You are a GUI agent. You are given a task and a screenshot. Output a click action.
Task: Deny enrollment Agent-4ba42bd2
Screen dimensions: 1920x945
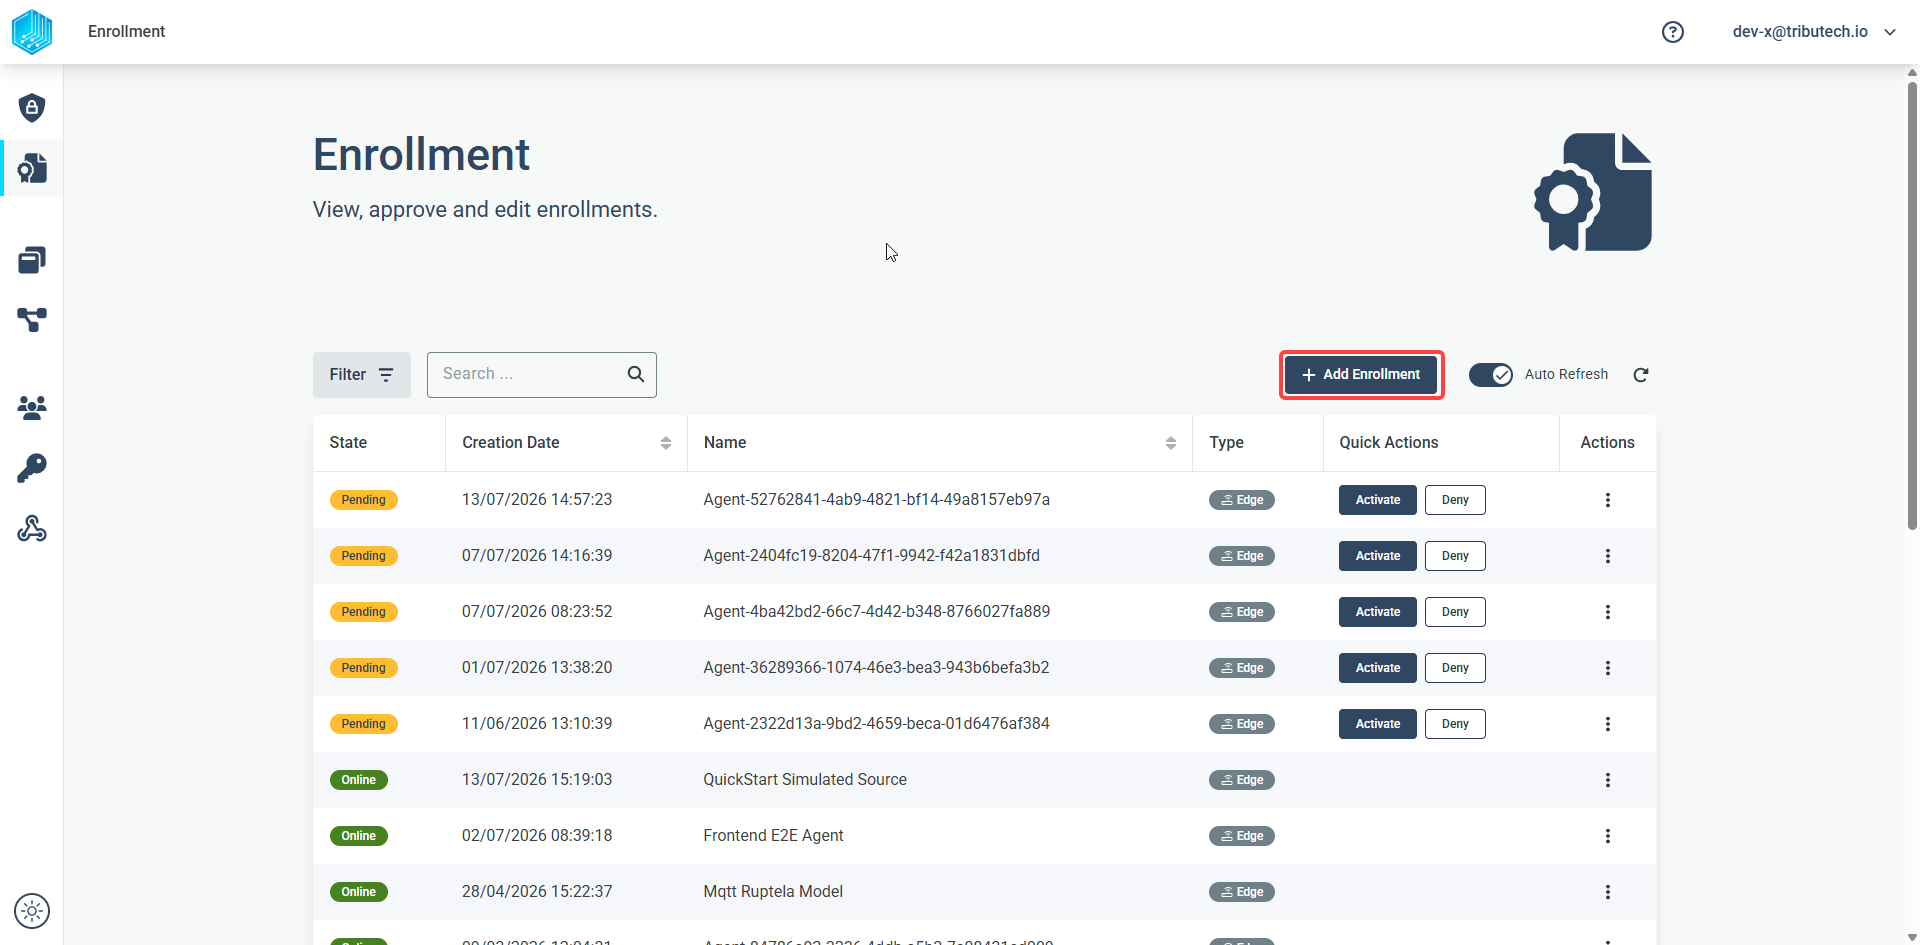pyautogui.click(x=1455, y=612)
